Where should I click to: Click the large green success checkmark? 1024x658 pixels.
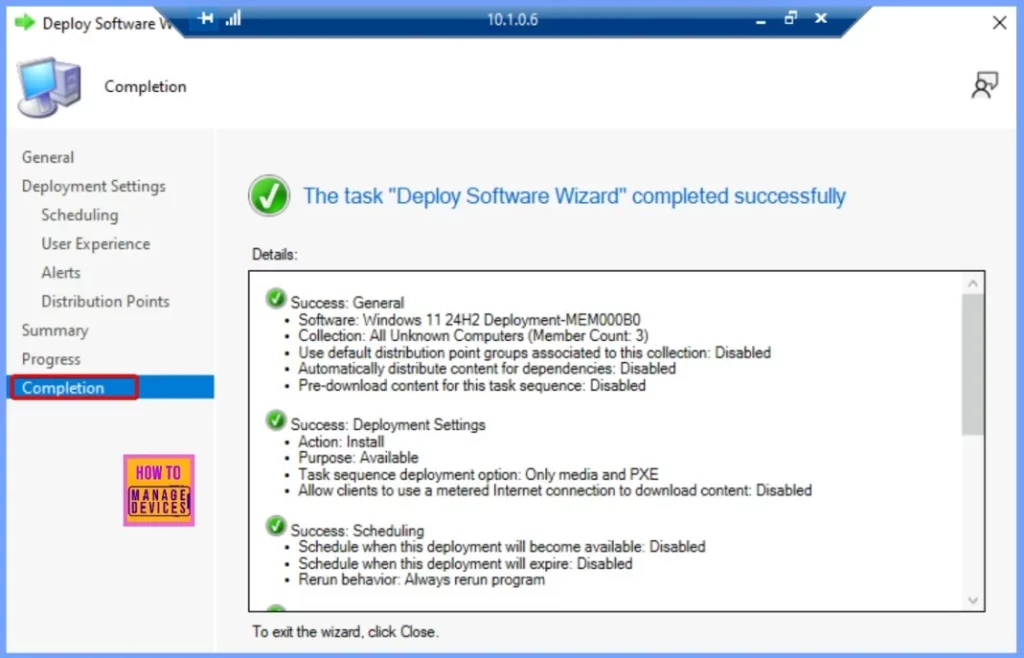pos(269,196)
